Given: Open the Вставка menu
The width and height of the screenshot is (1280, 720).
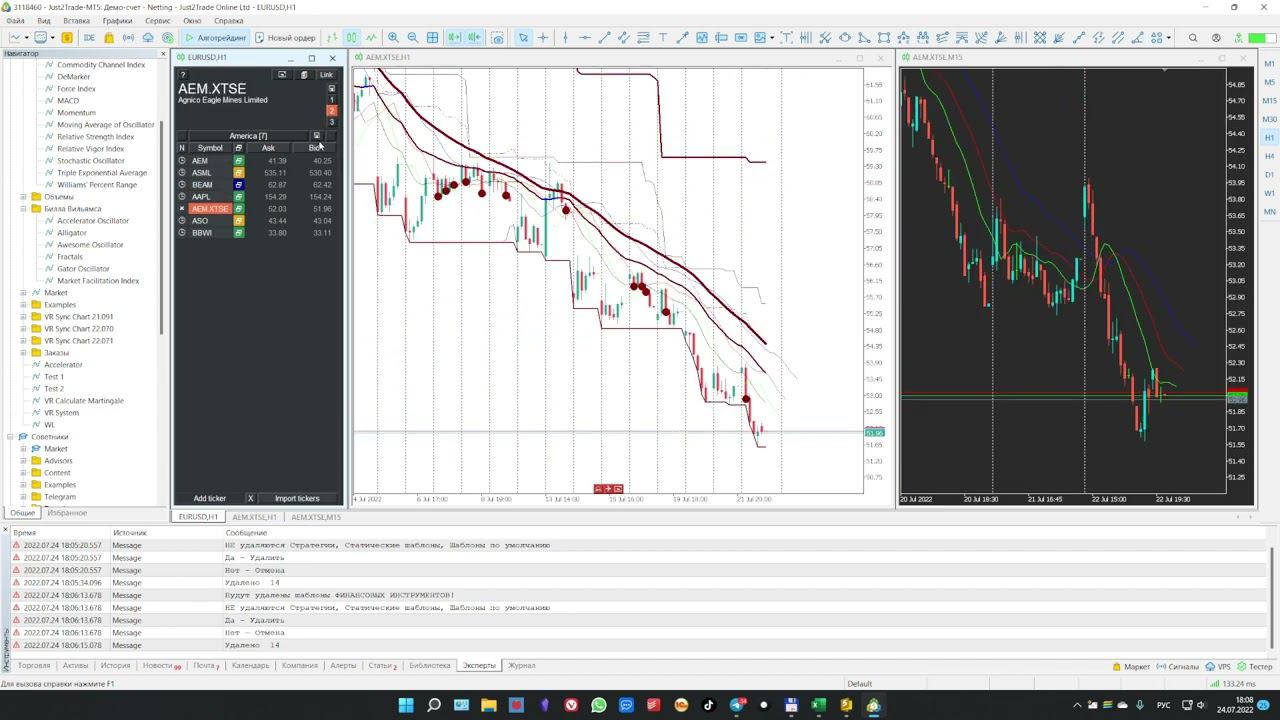Looking at the screenshot, I should [76, 21].
